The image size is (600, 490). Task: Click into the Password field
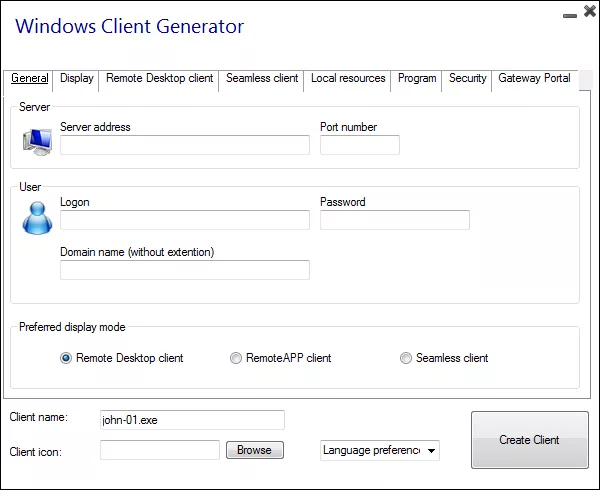(x=395, y=220)
